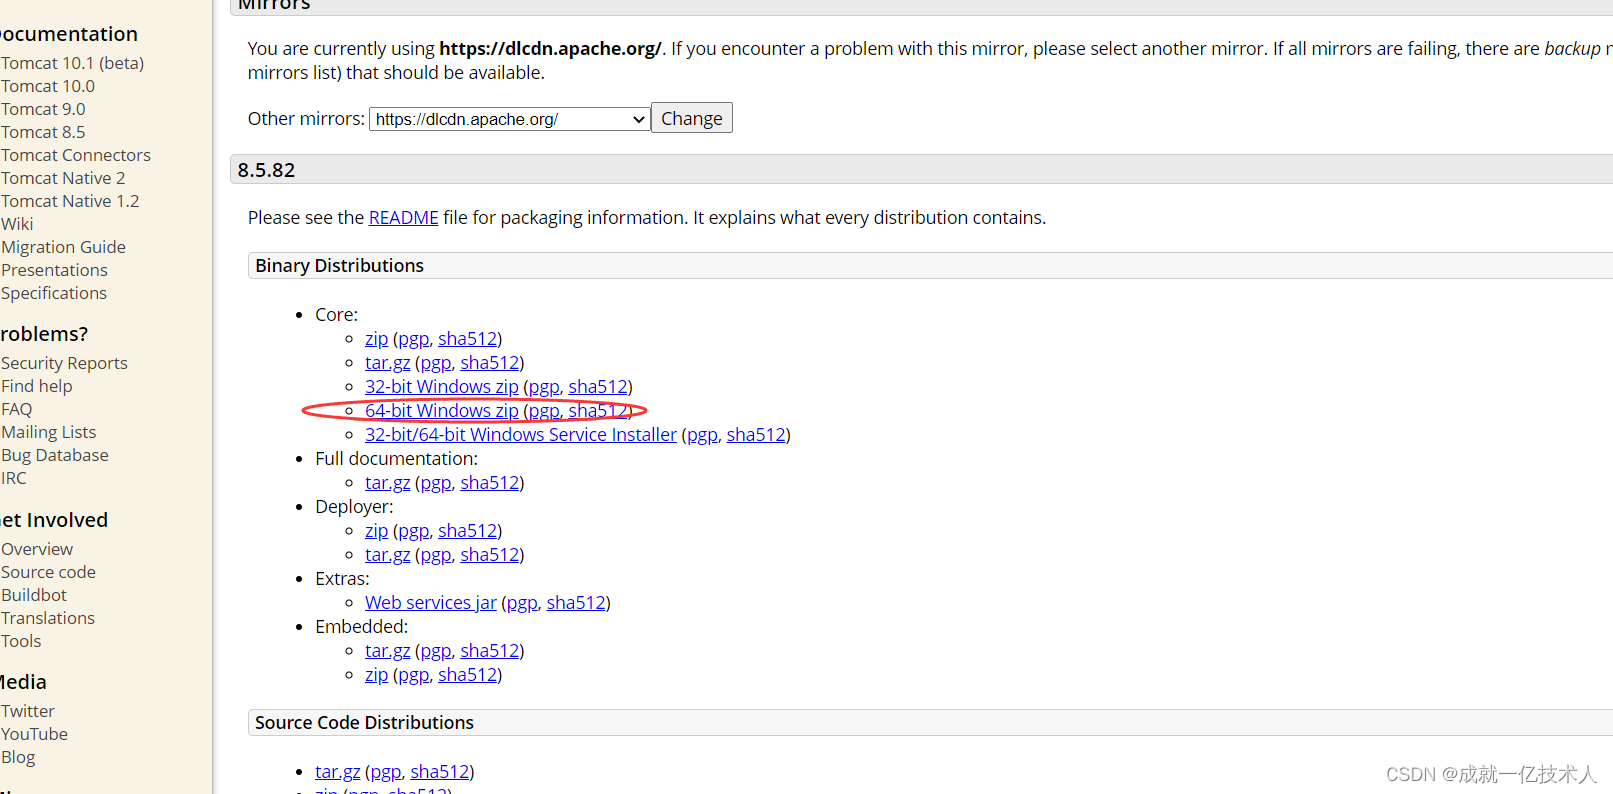
Task: Open sha512 for Deployer zip
Action: 467,531
